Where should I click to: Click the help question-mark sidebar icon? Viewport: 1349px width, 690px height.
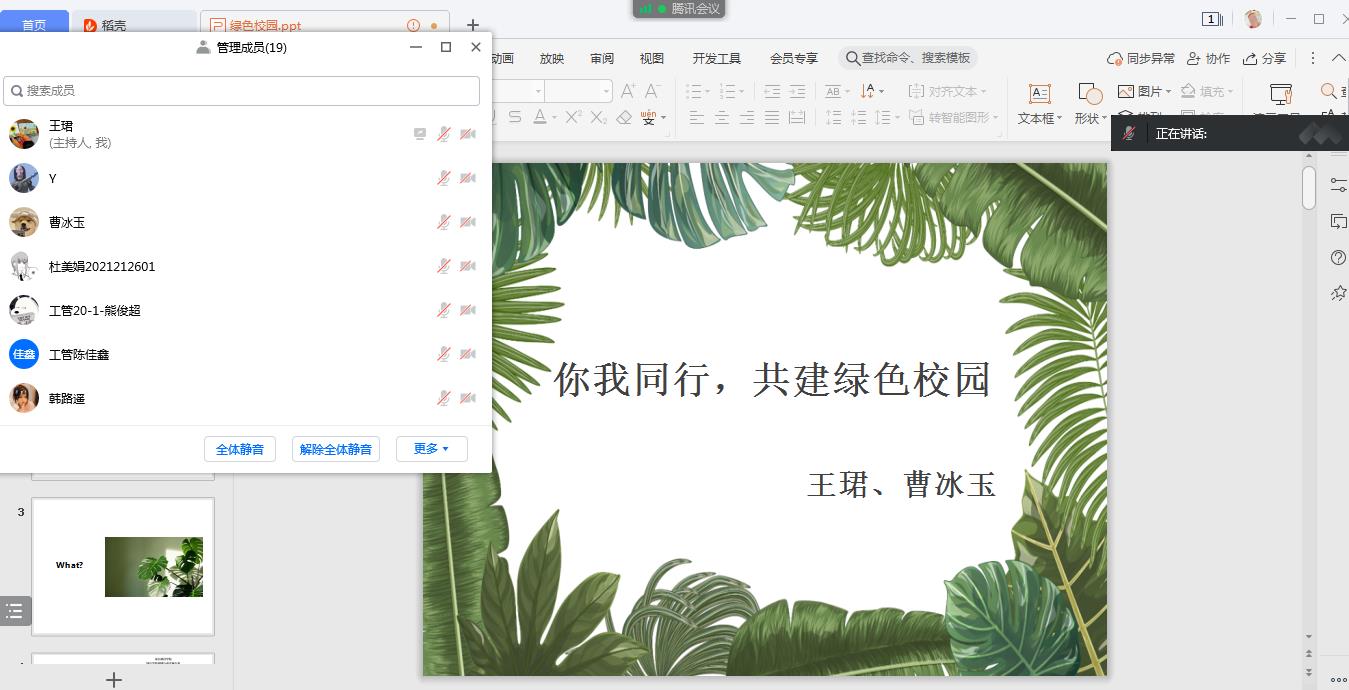[1339, 257]
